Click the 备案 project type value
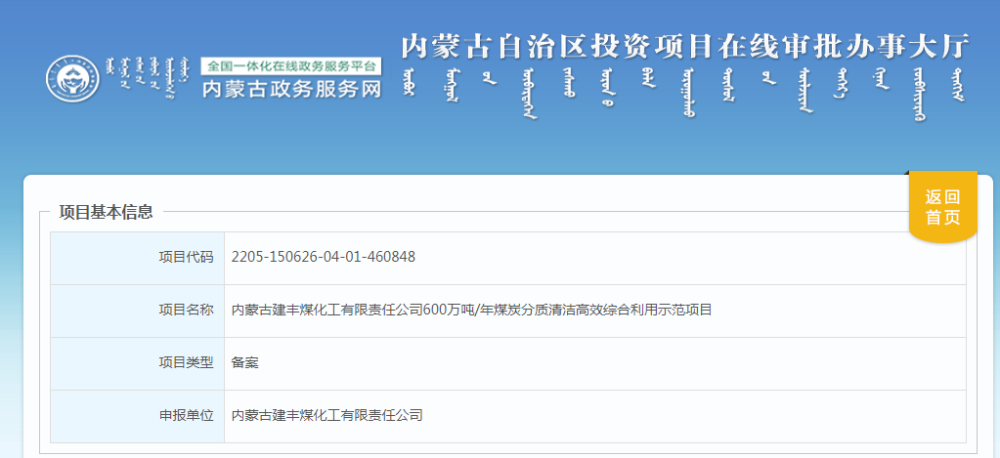 tap(245, 362)
